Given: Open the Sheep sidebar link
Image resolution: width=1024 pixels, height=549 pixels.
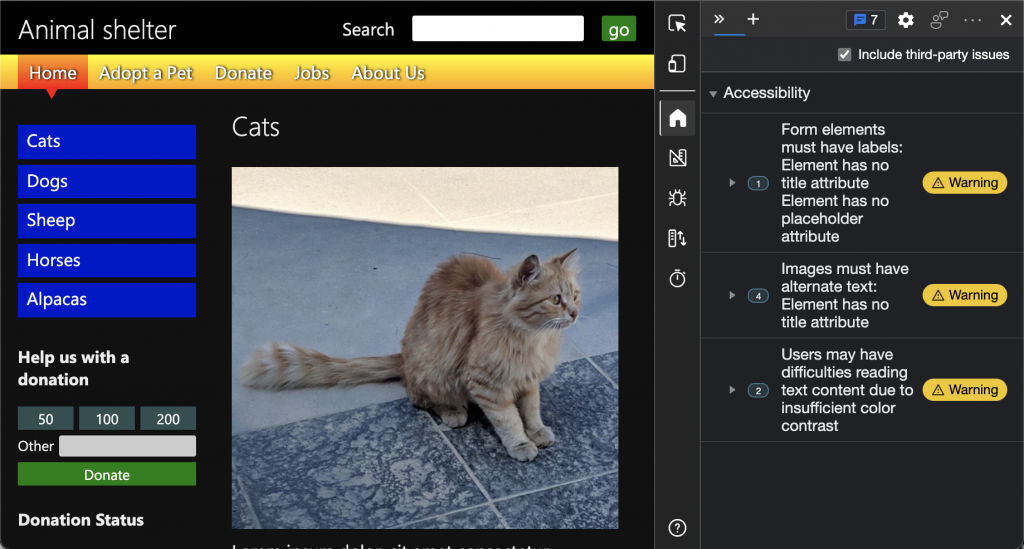Looking at the screenshot, I should [107, 221].
